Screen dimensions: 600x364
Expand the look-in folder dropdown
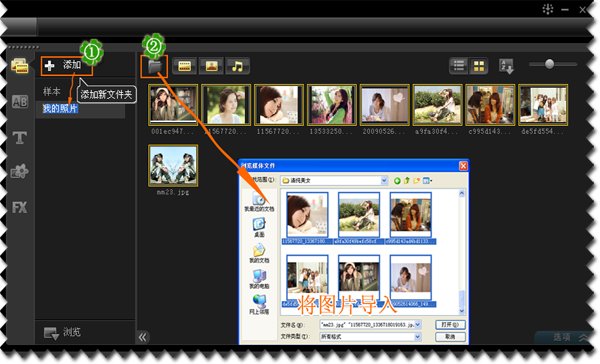pyautogui.click(x=384, y=180)
